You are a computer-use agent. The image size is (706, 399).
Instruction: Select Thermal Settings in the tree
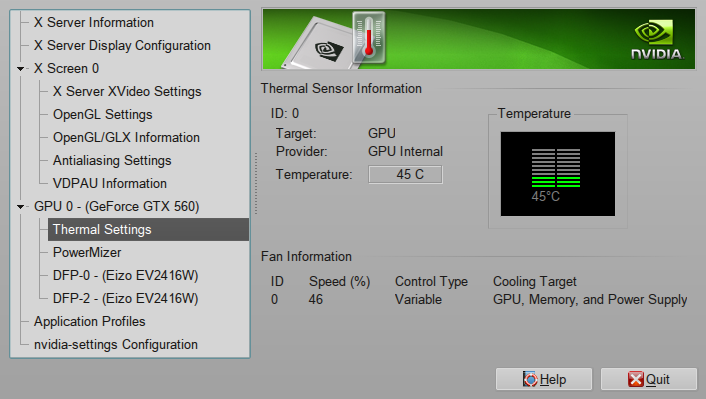point(148,230)
